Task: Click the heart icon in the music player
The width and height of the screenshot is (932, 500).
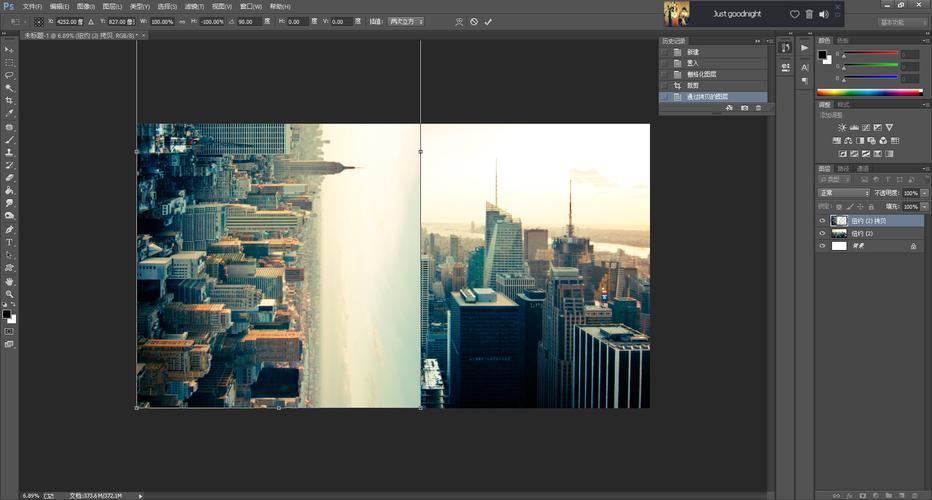Action: [794, 14]
